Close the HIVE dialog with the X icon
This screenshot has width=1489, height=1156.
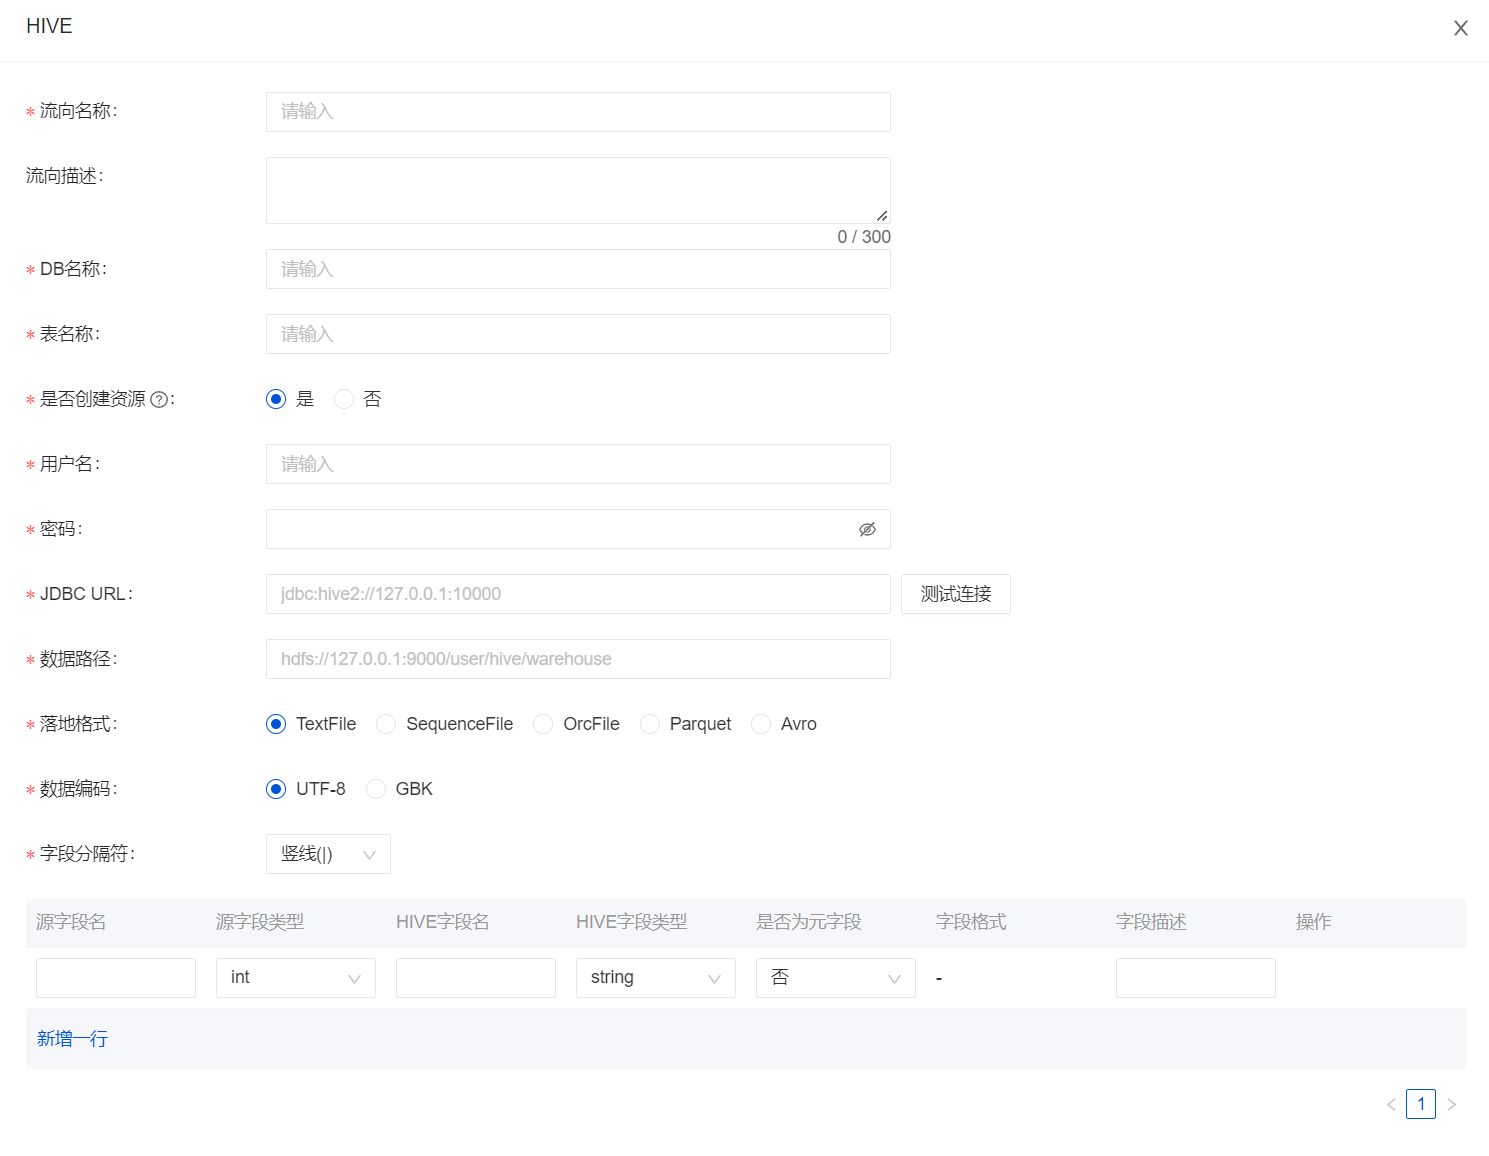click(x=1460, y=28)
